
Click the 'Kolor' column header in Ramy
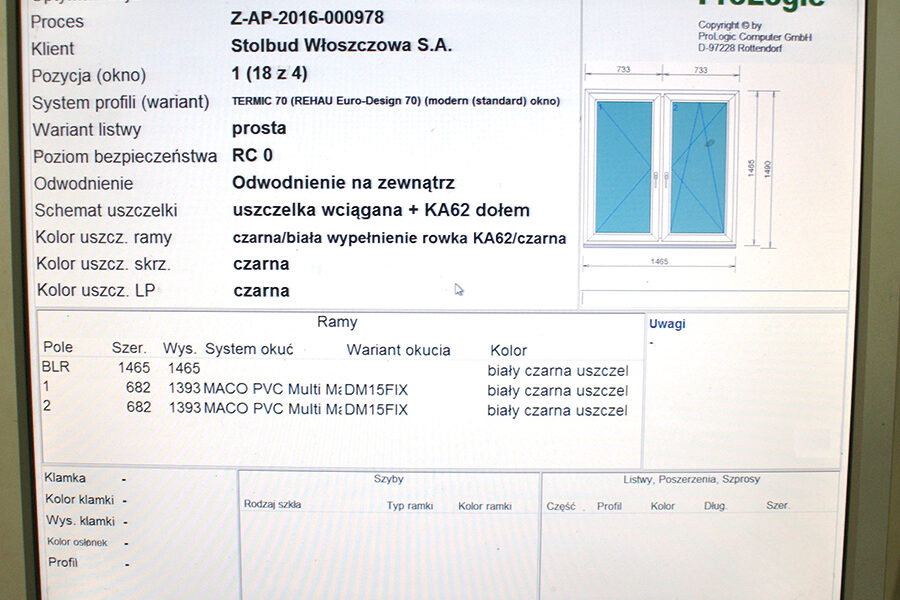(x=508, y=350)
